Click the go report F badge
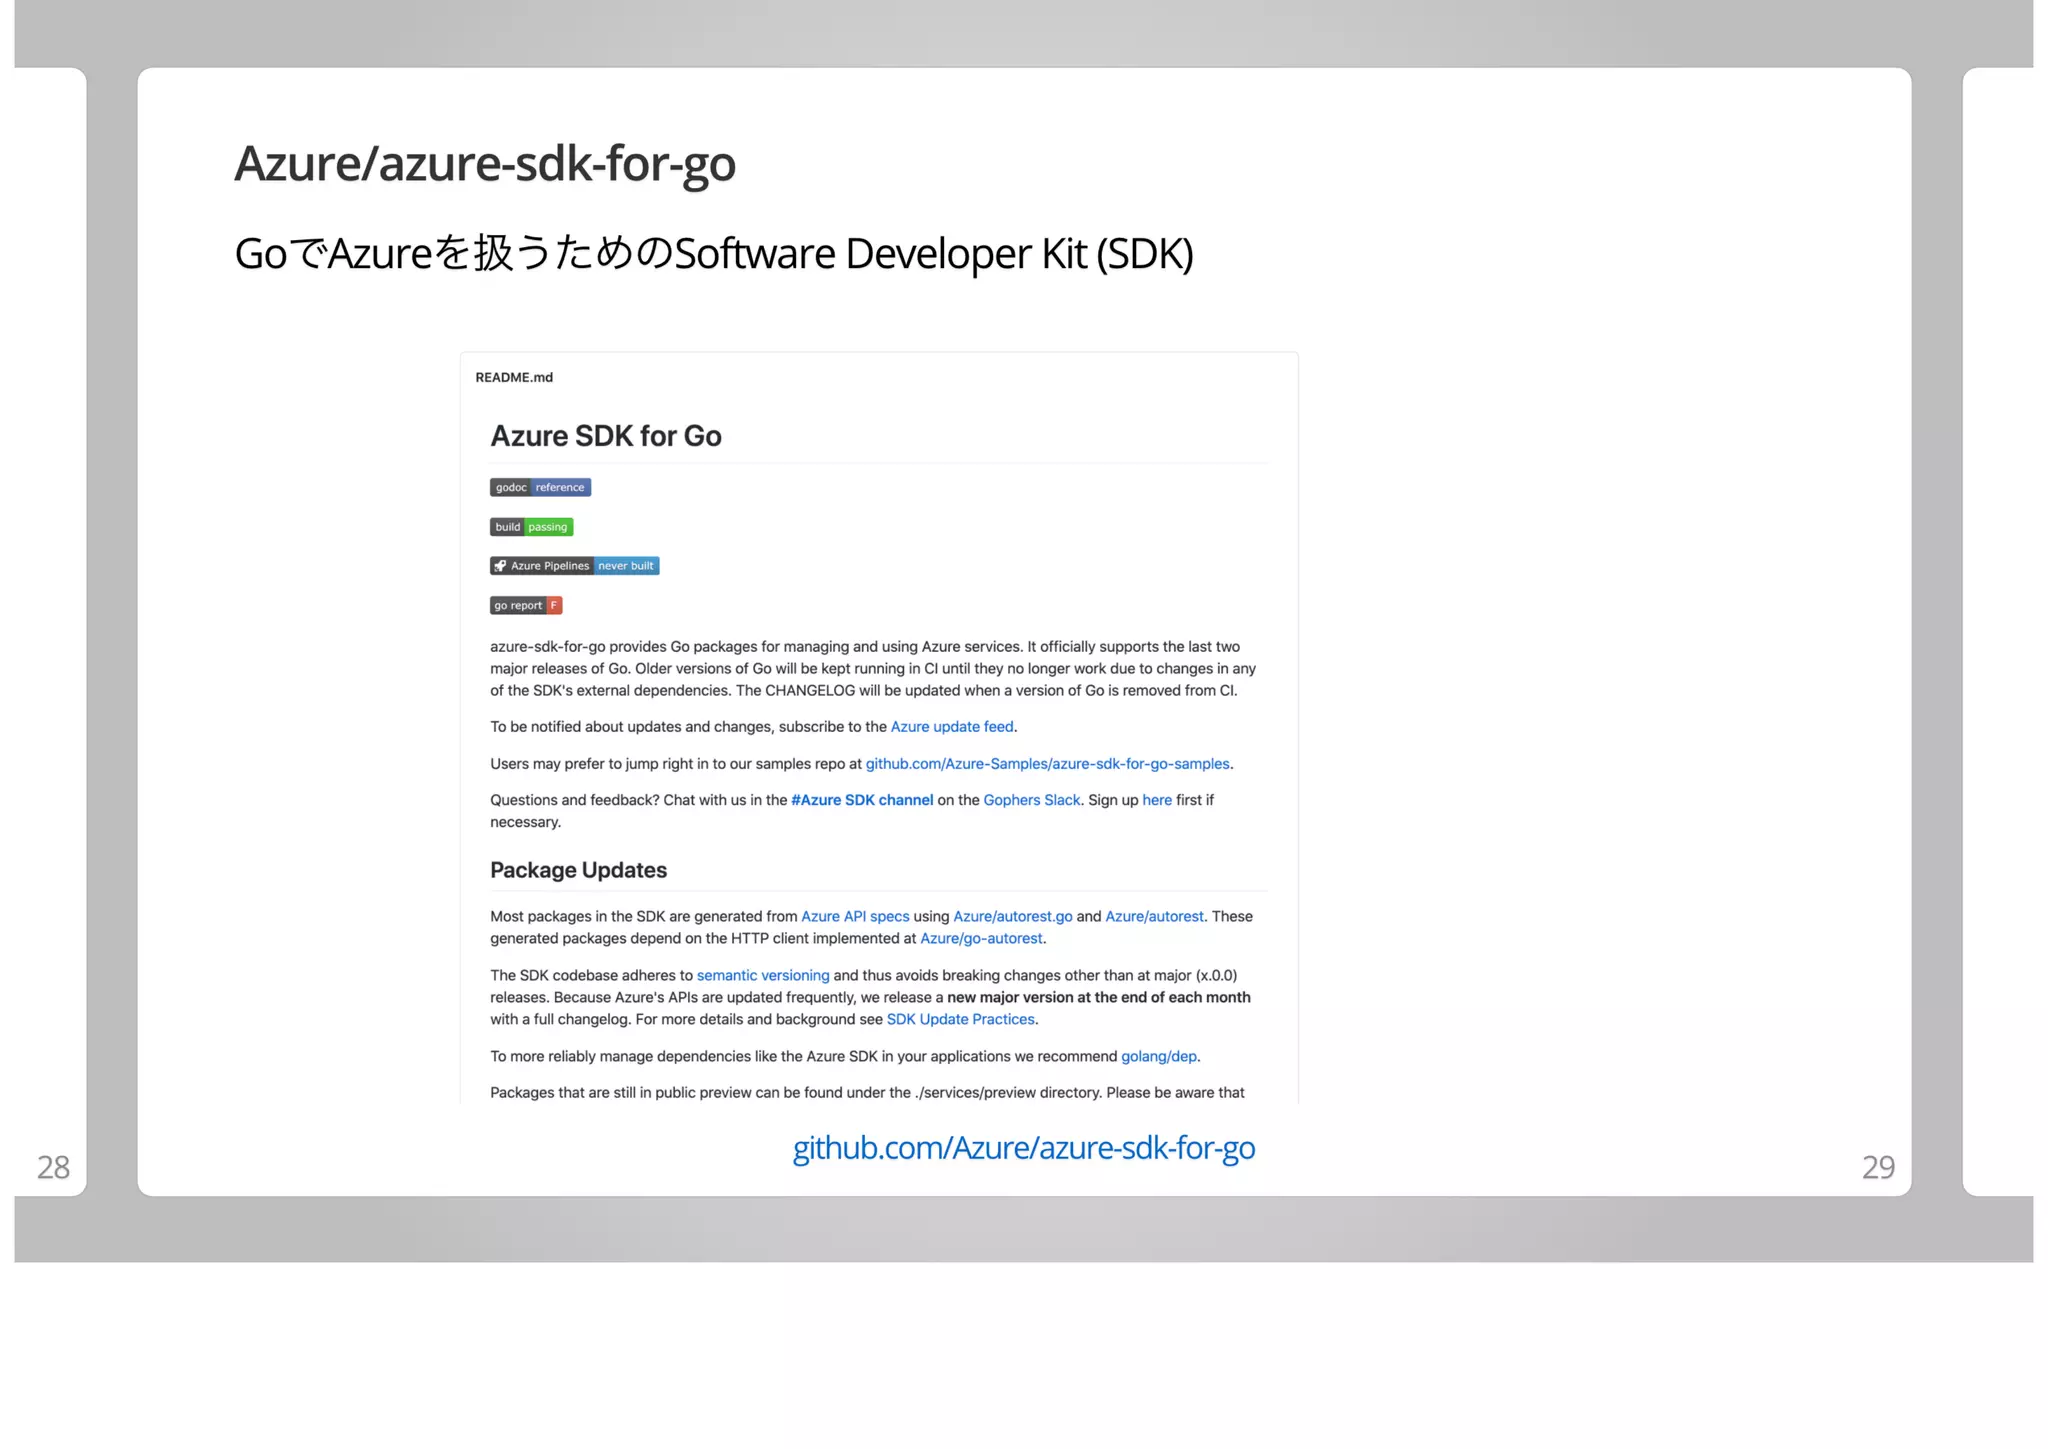 526,605
